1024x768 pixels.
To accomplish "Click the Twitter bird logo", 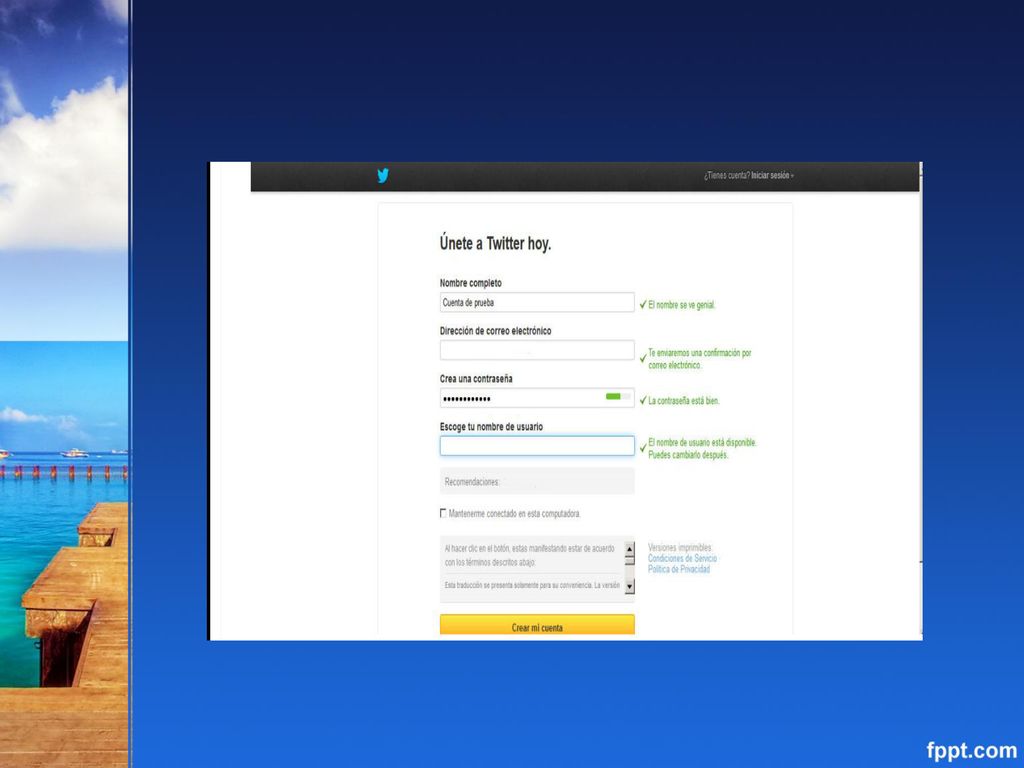I will (383, 175).
